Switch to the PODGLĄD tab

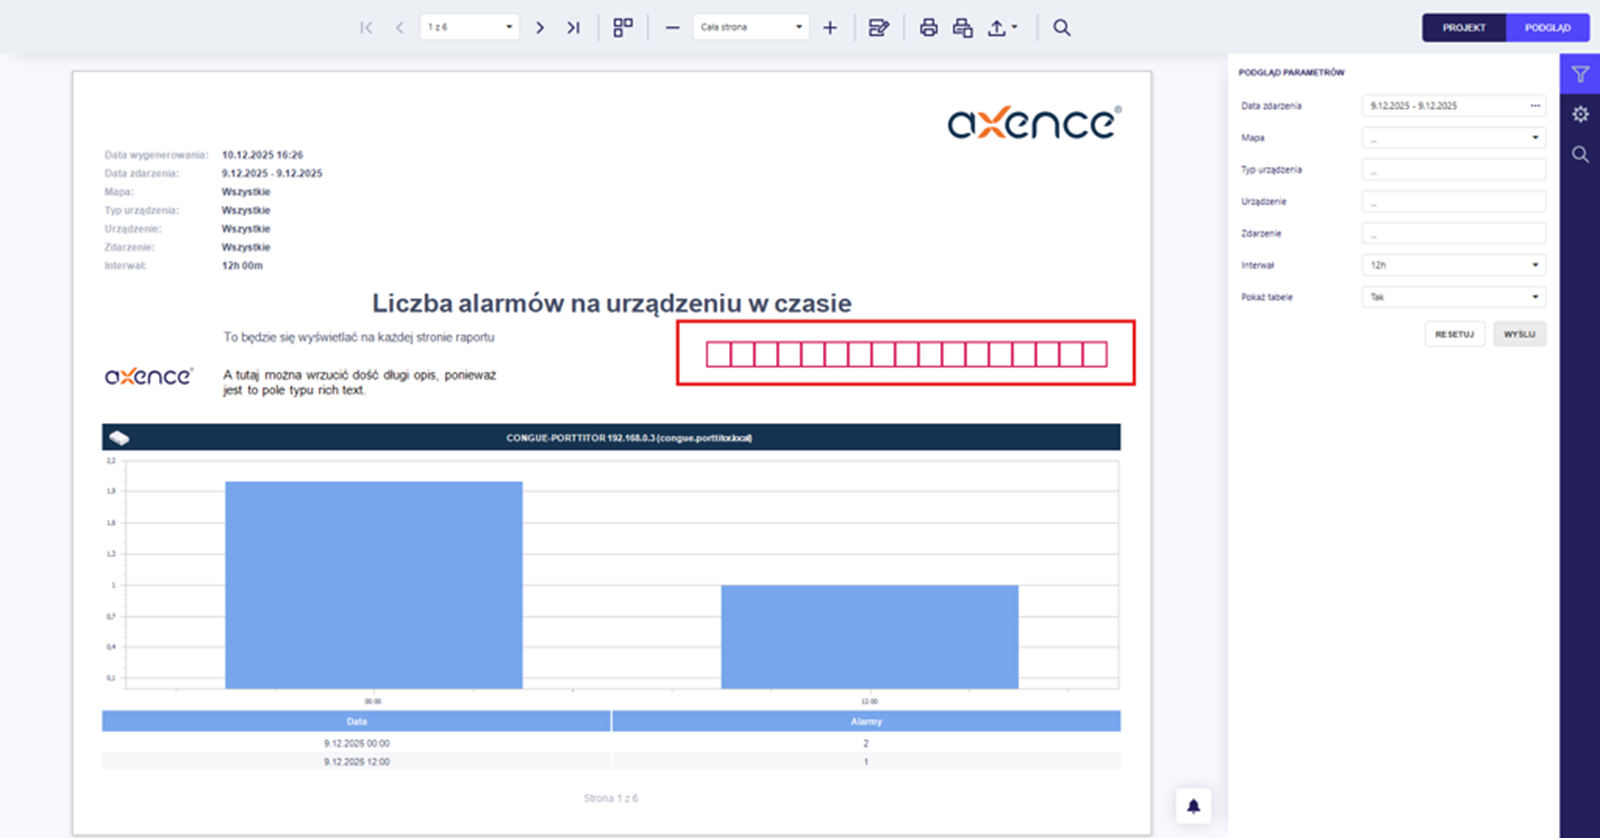click(x=1547, y=28)
